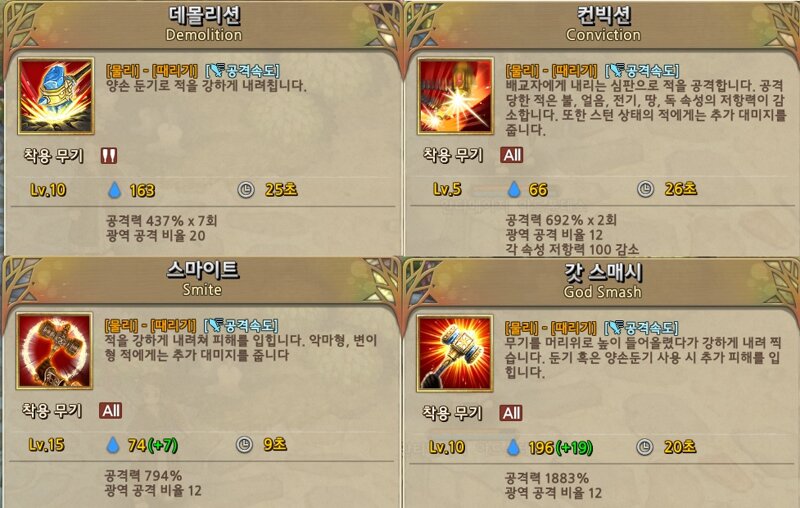Click the Conviction SP water drop icon
Screen dimensions: 800x508
(514, 189)
